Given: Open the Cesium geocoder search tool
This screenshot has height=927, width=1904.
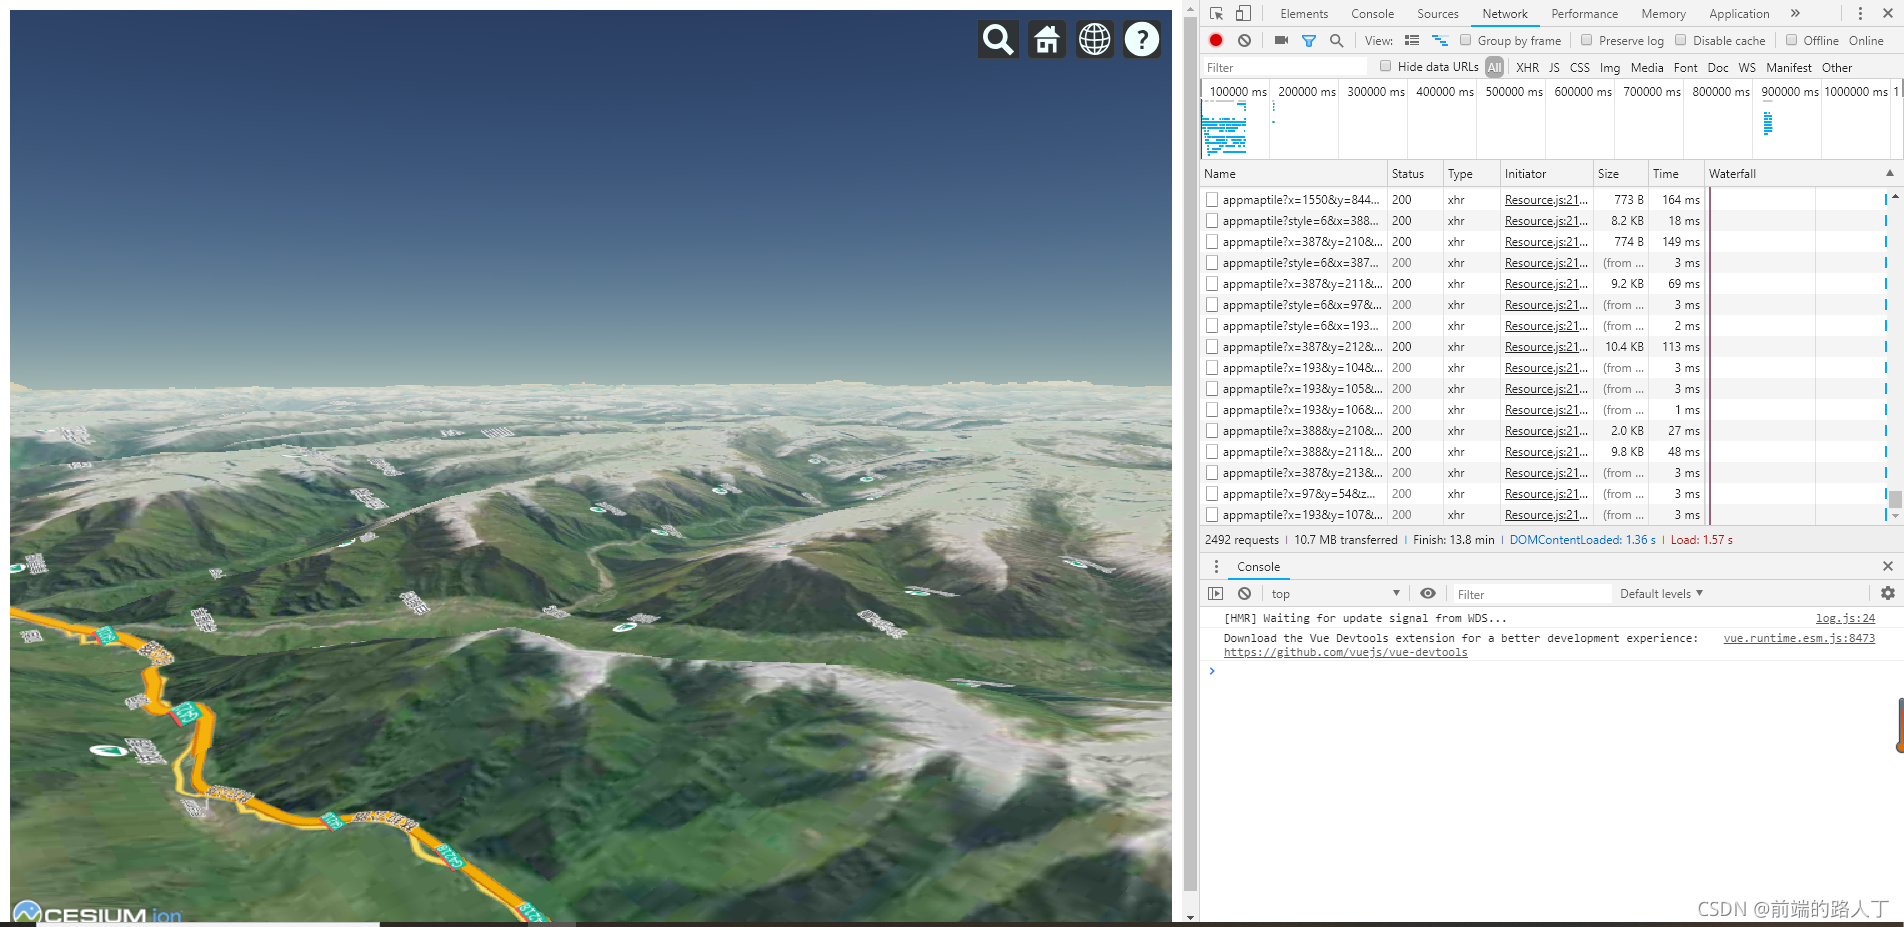Looking at the screenshot, I should [997, 38].
